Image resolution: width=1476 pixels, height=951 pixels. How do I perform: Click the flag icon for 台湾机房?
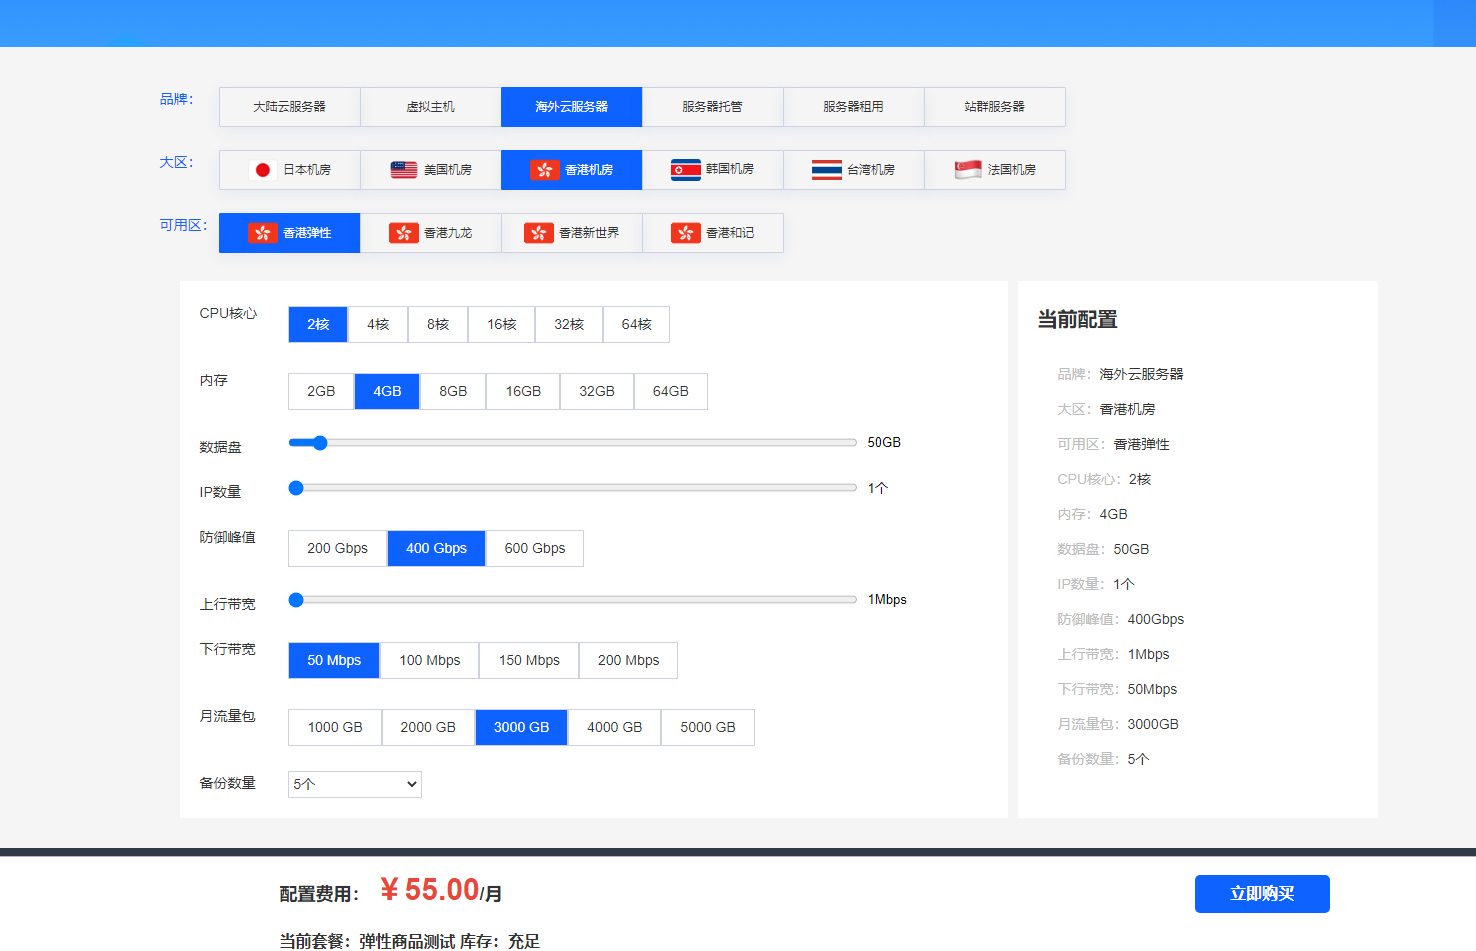tap(827, 170)
